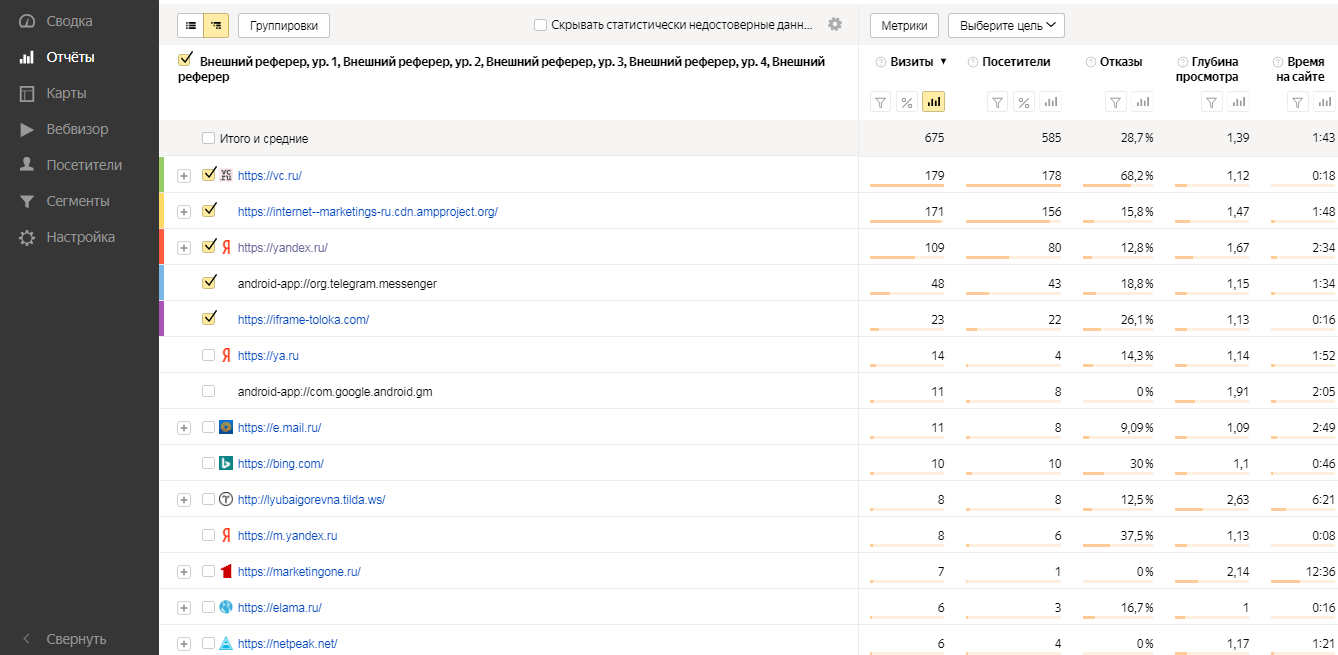Expand the e.mail.ru referrer row
Viewport: 1338px width, 655px height.
tap(184, 428)
